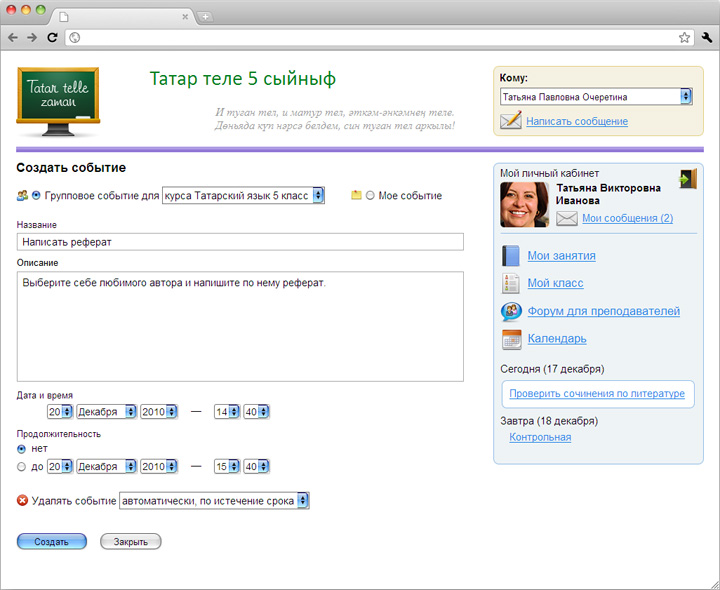Viewport: 720px width, 590px height.
Task: Click the browser reload icon
Action: pyautogui.click(x=52, y=38)
